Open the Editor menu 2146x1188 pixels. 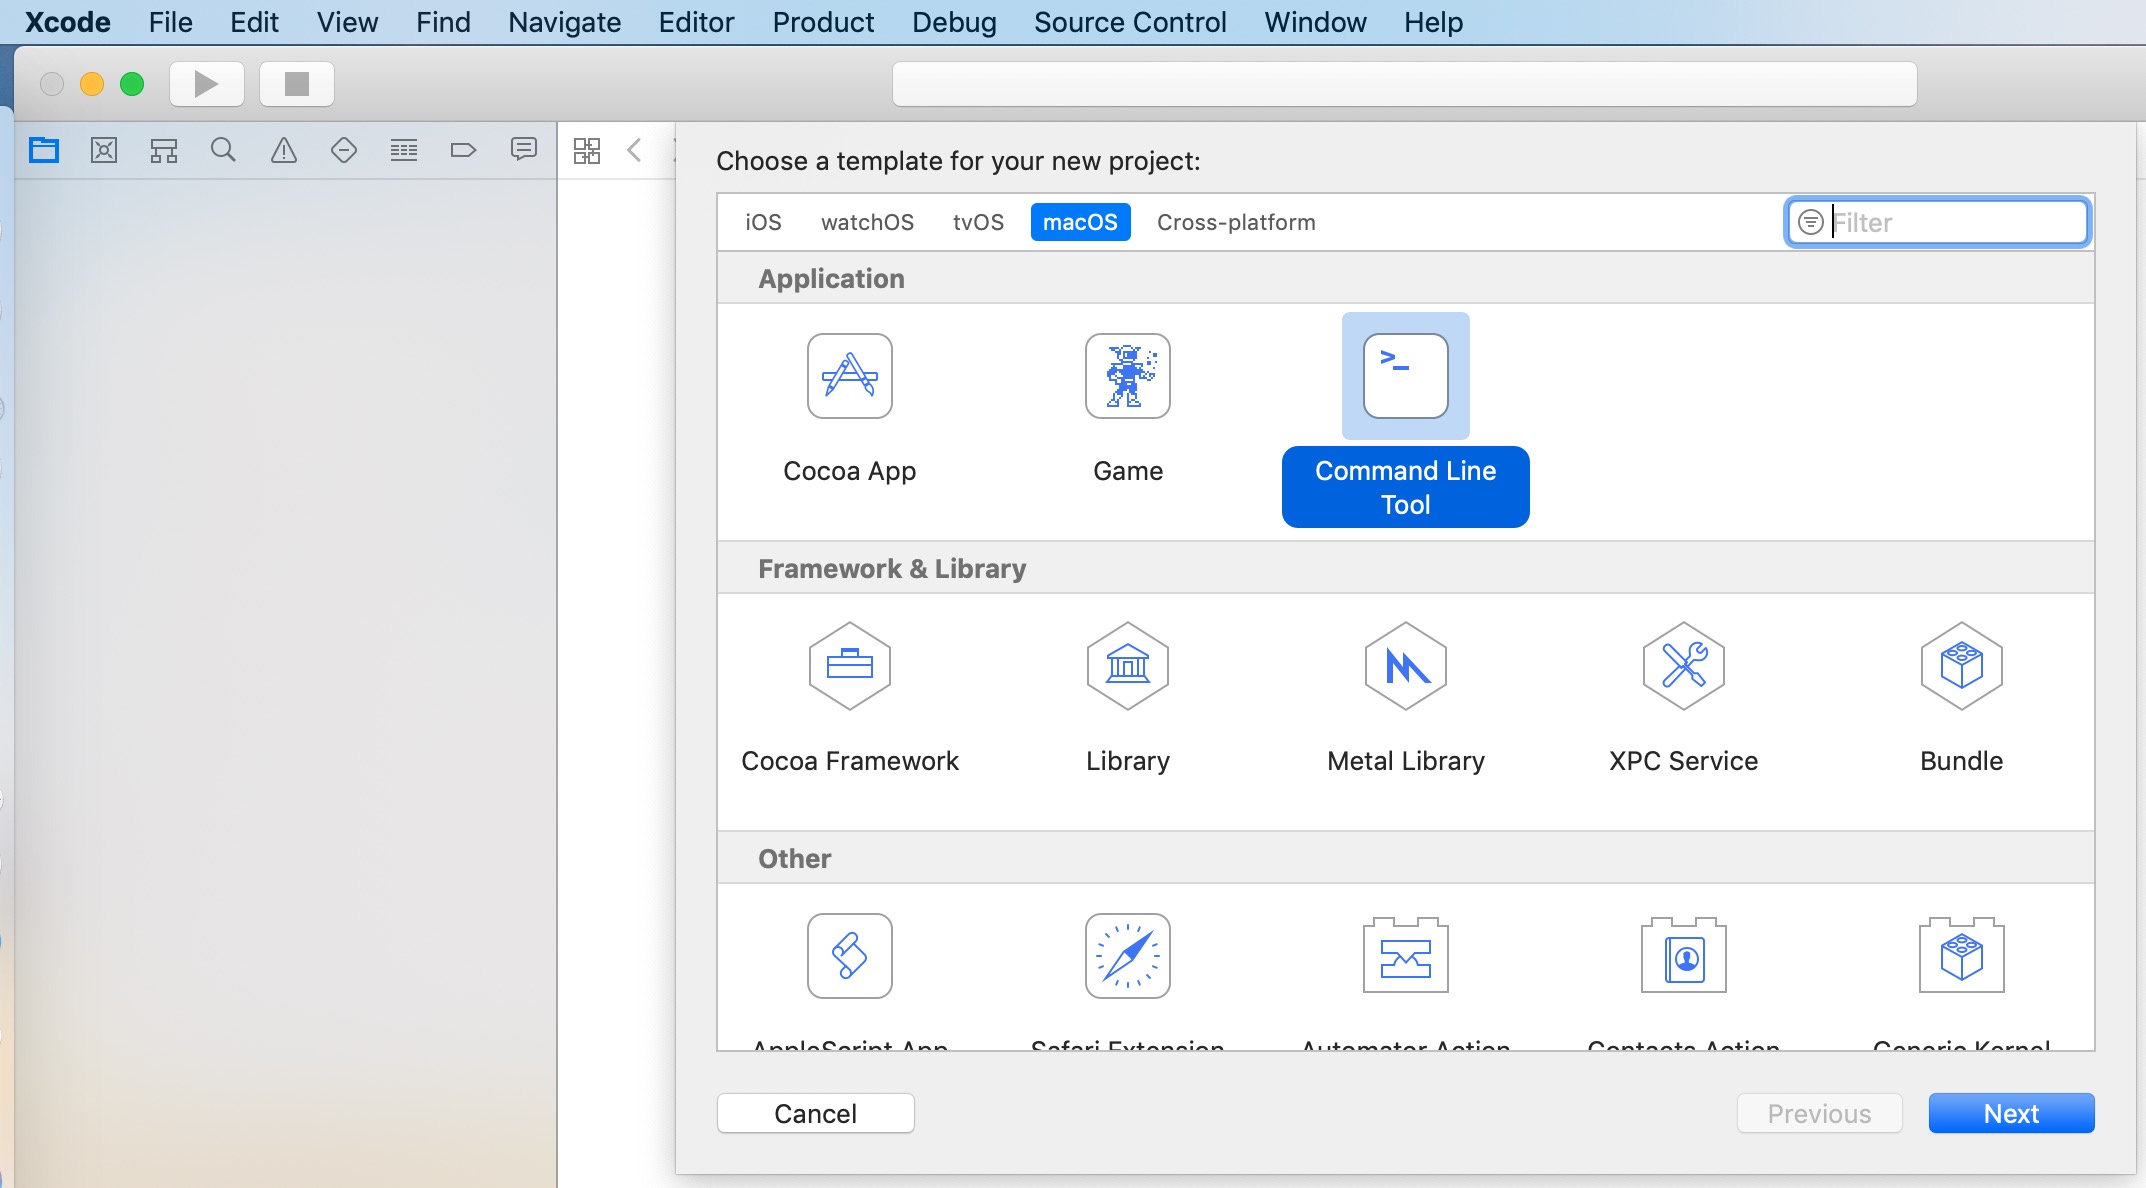[696, 22]
